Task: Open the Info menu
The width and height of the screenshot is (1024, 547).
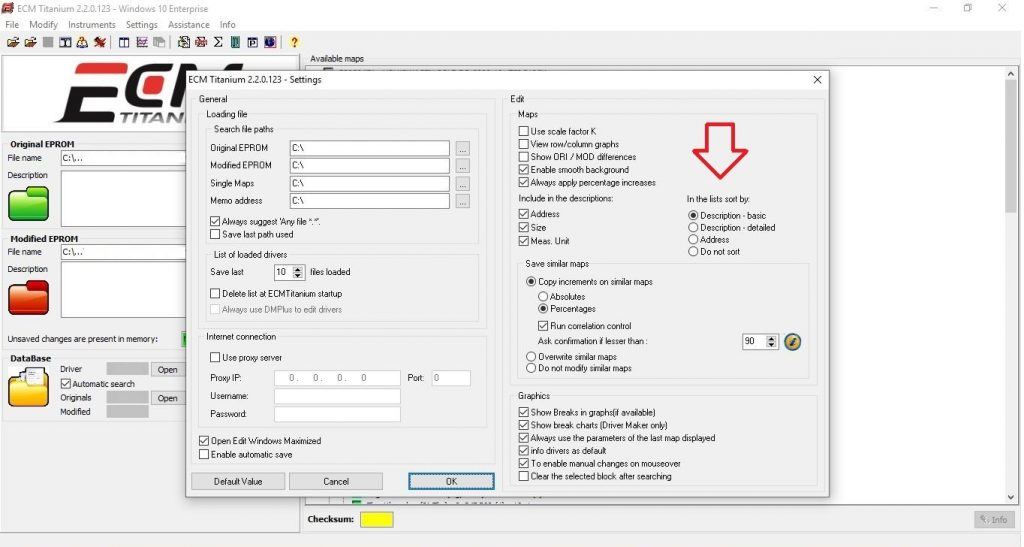Action: click(227, 24)
